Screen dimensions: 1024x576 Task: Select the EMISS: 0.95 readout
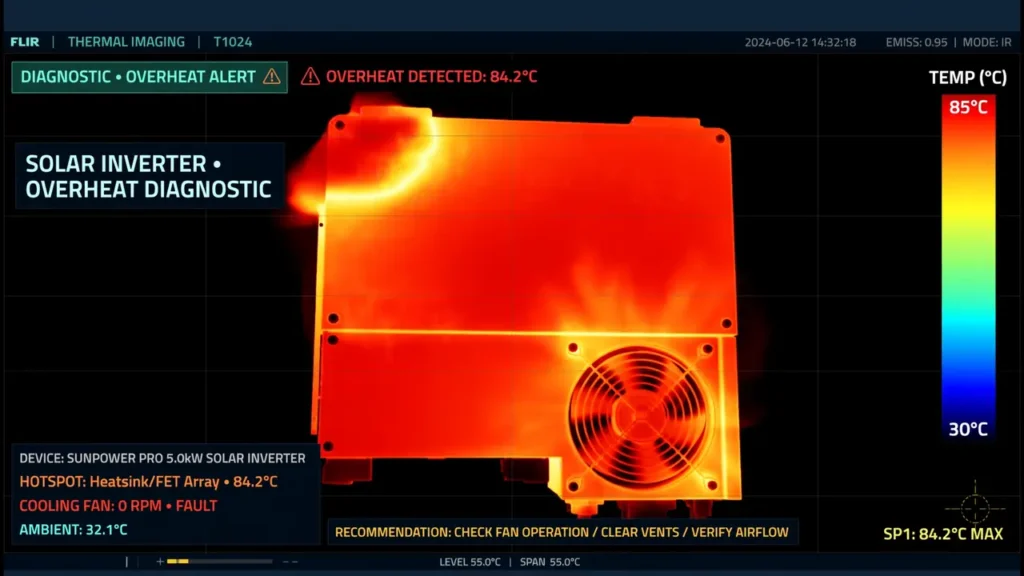pos(916,42)
